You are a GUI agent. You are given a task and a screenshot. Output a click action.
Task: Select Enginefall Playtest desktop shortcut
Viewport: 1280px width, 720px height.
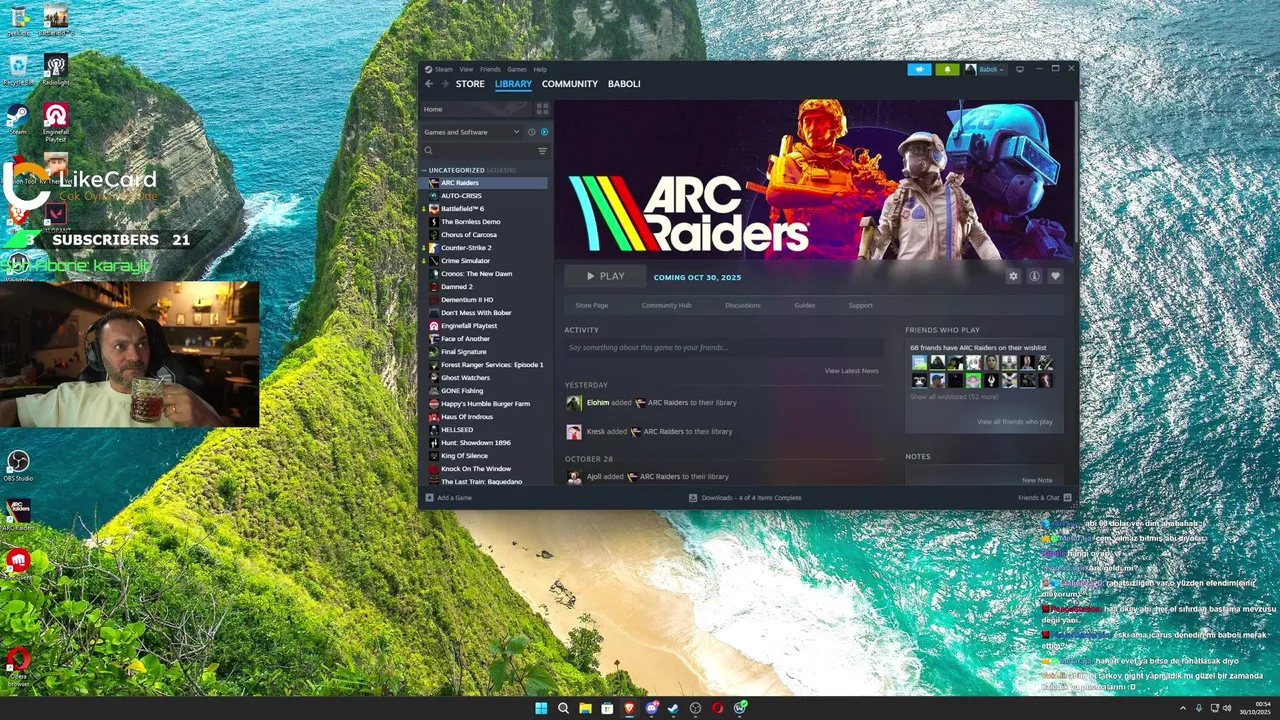(x=56, y=122)
